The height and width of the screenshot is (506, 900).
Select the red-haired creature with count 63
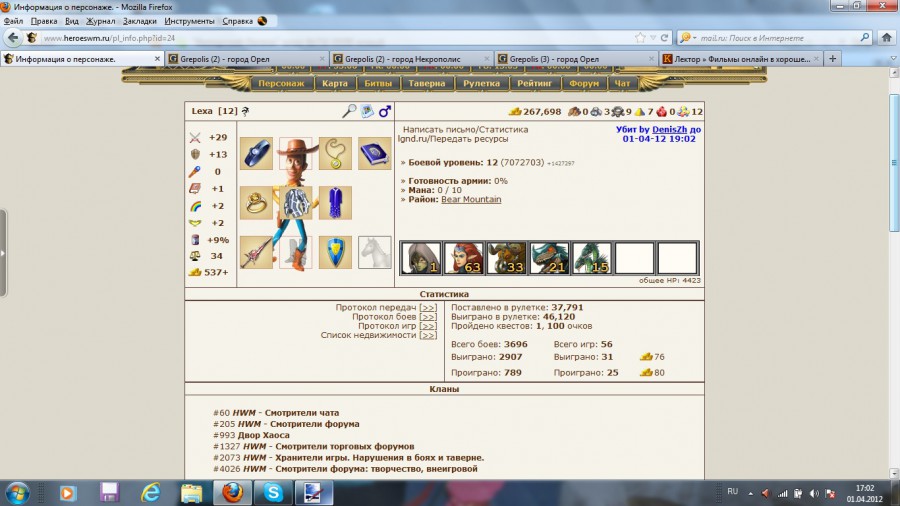click(463, 258)
